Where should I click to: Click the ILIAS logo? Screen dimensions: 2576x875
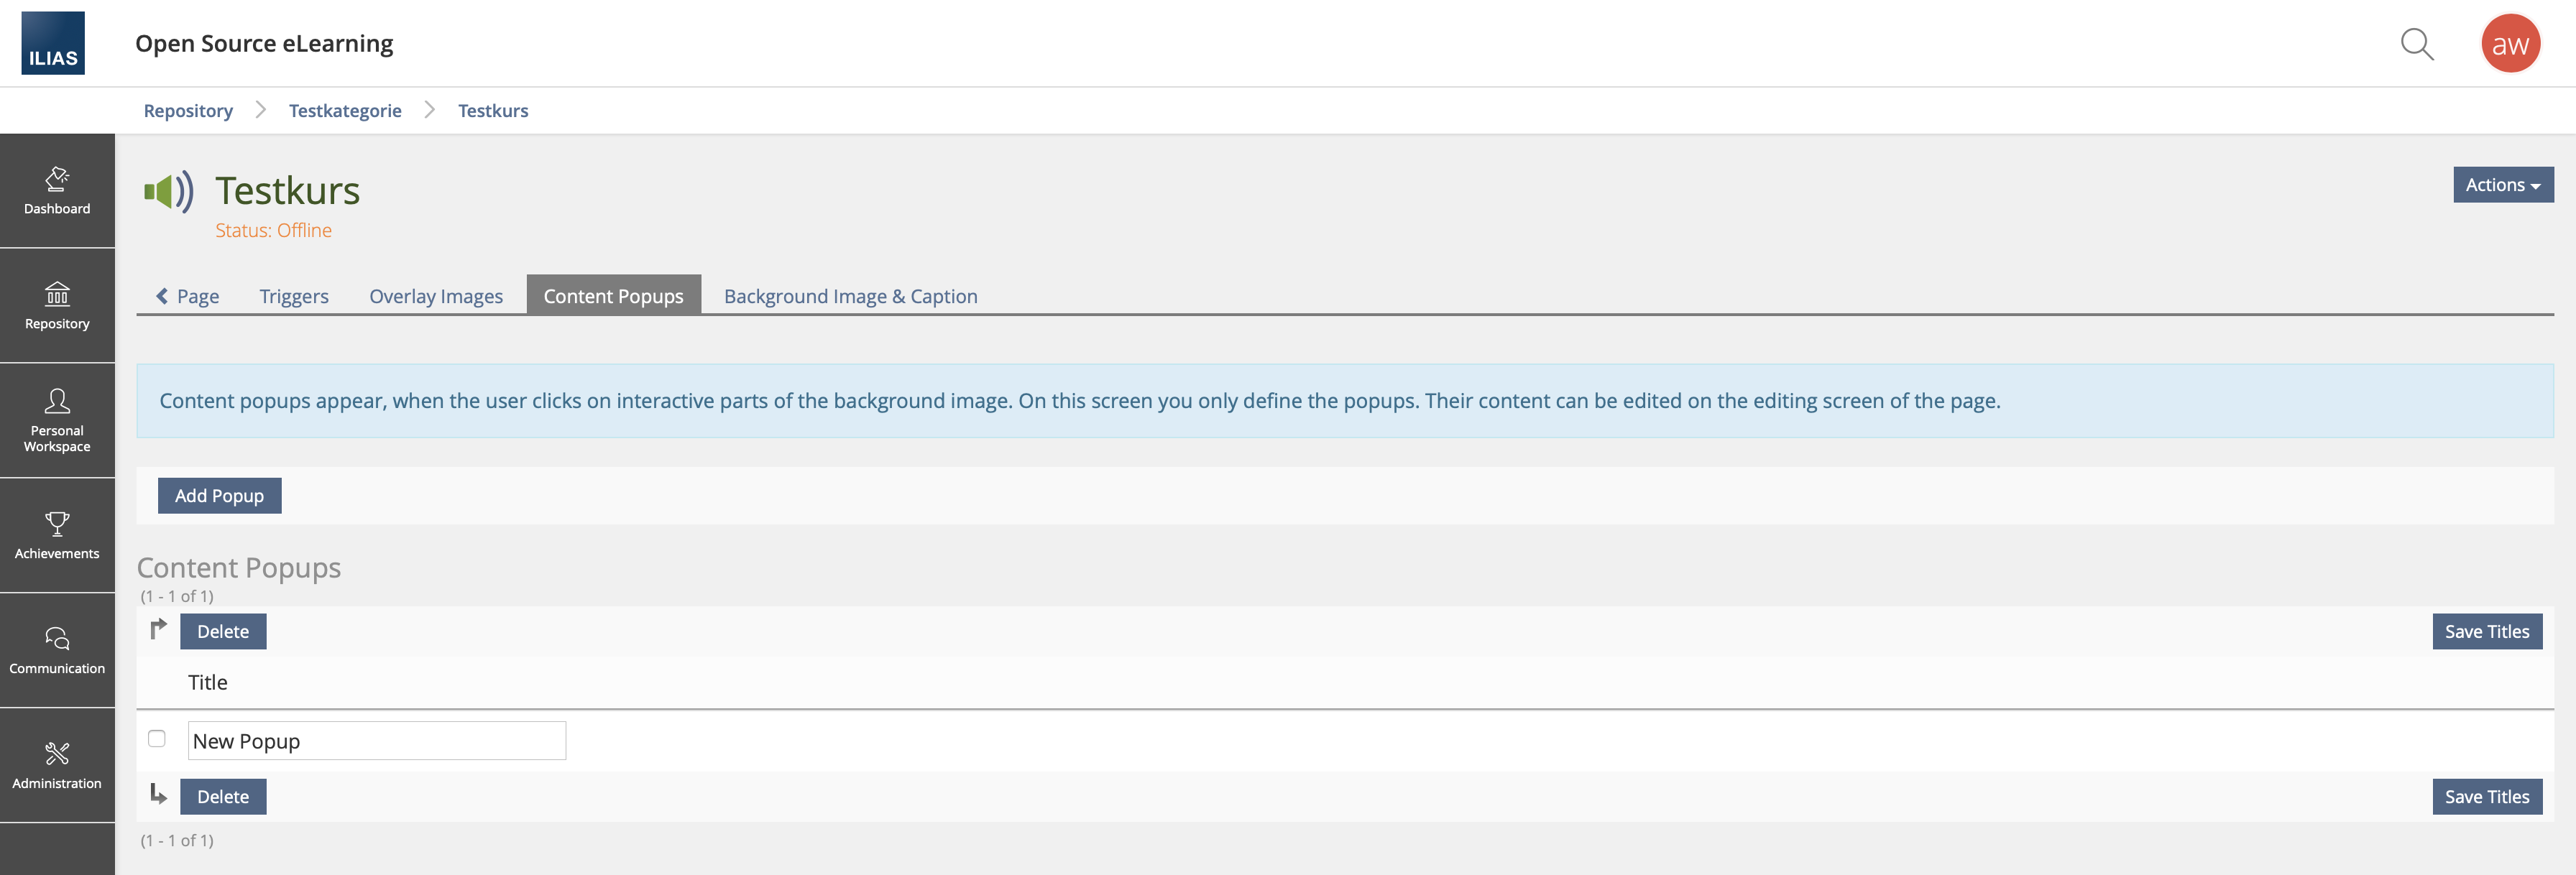[53, 43]
